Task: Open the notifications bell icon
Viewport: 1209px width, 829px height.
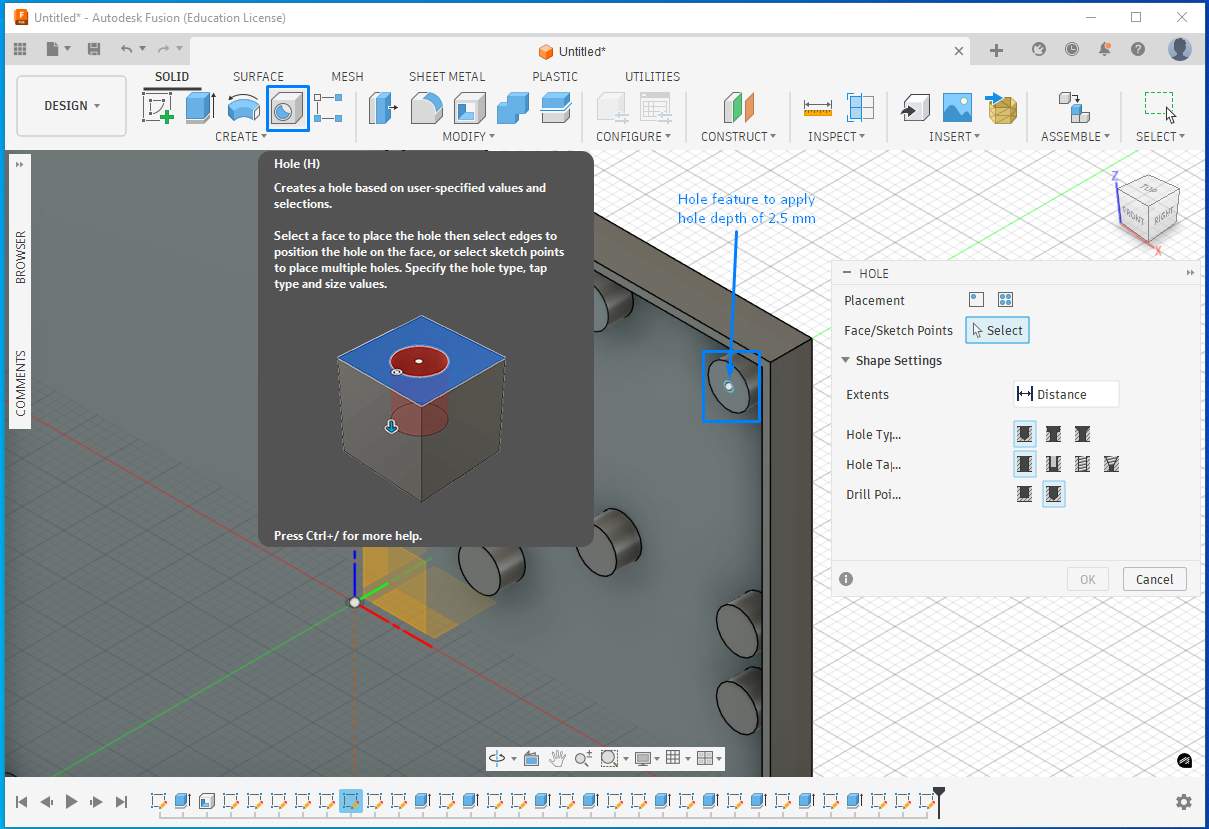Action: pyautogui.click(x=1105, y=49)
